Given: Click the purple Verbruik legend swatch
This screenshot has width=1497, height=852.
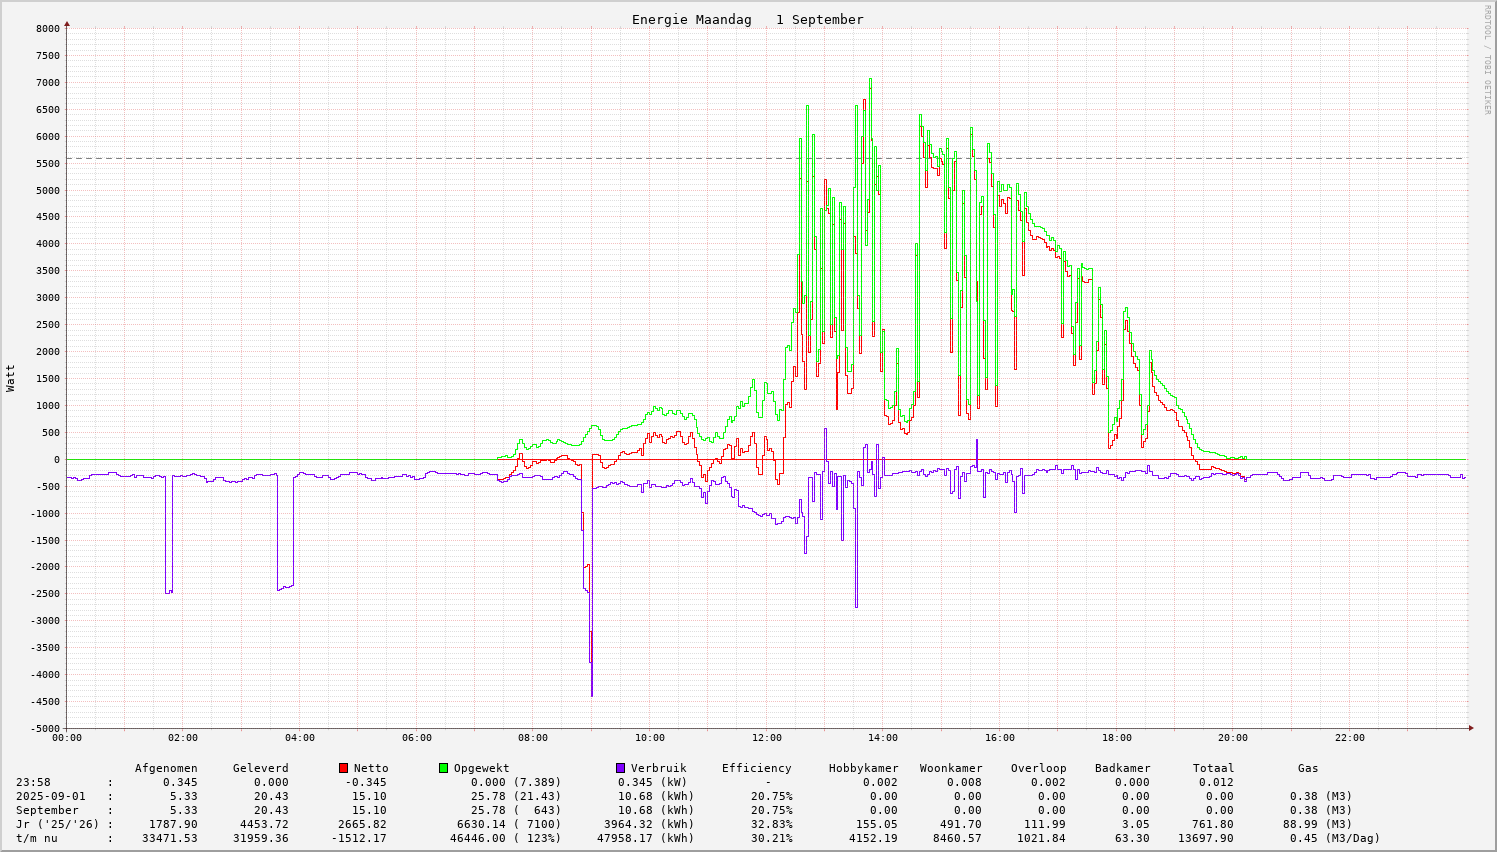Looking at the screenshot, I should [x=620, y=768].
